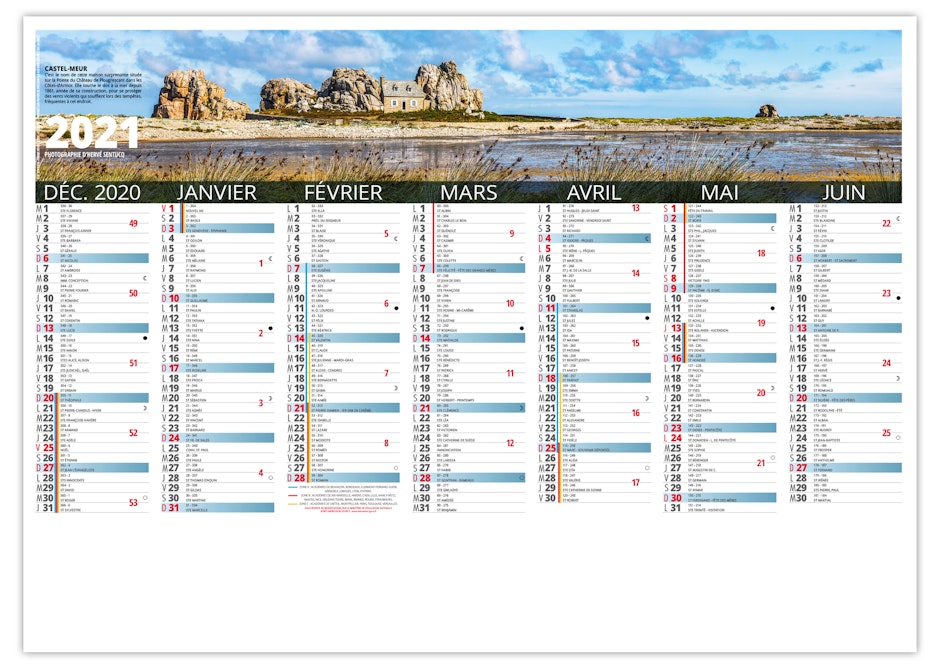The width and height of the screenshot is (940, 669).
Task: Select S 1 in the Mai column
Action: tap(719, 208)
